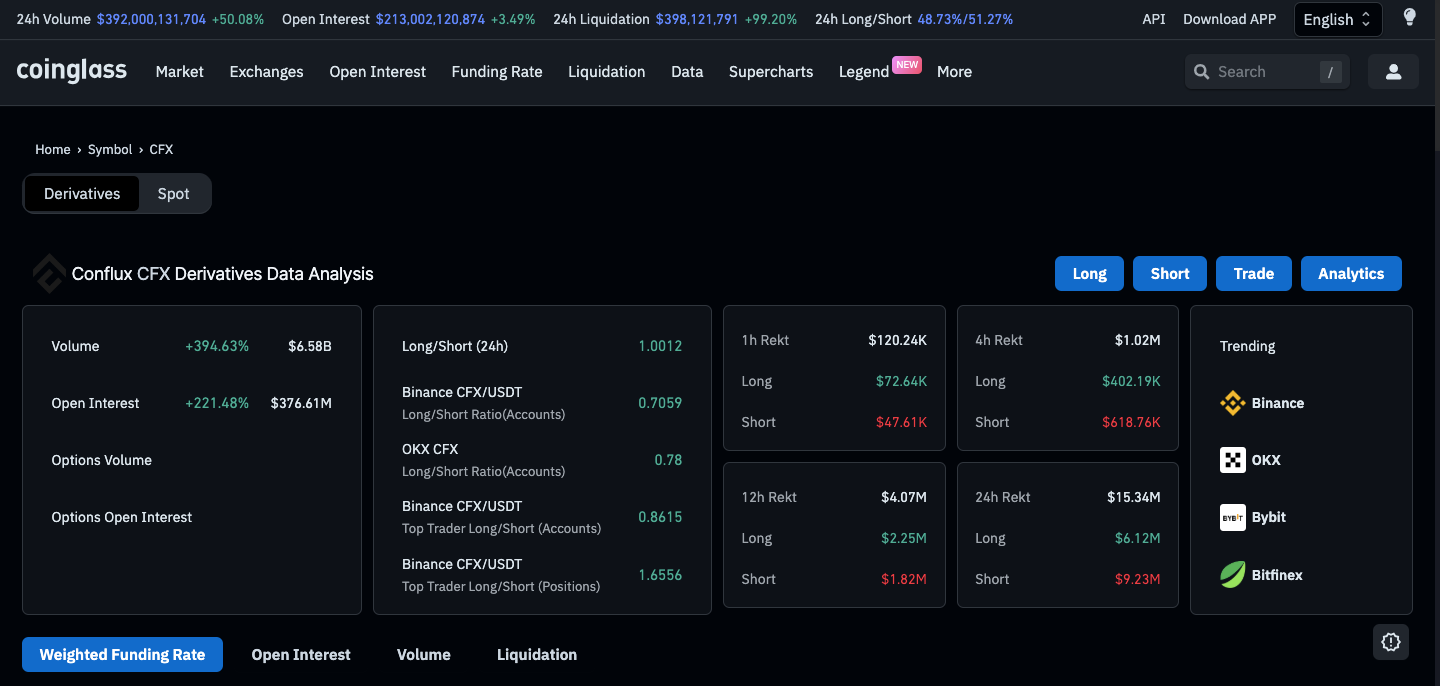Click the blue Long button
The width and height of the screenshot is (1440, 686).
click(1090, 273)
